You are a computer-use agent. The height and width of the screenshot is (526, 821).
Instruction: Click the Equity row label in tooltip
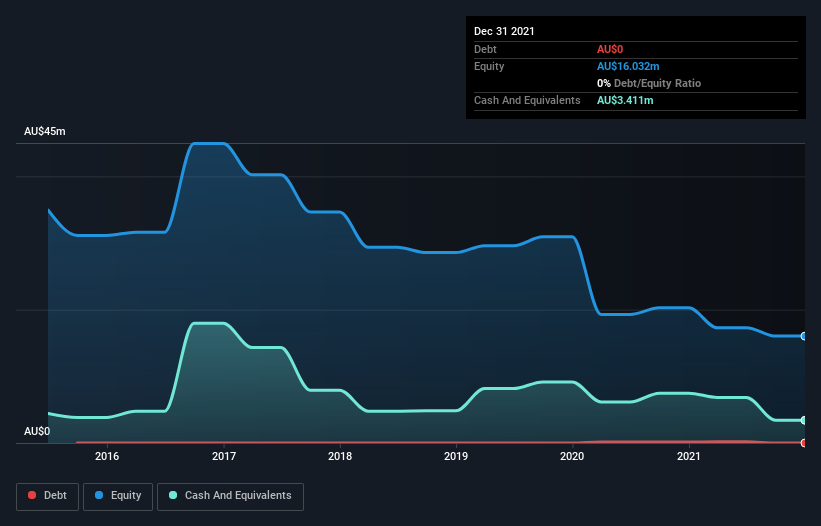point(489,66)
